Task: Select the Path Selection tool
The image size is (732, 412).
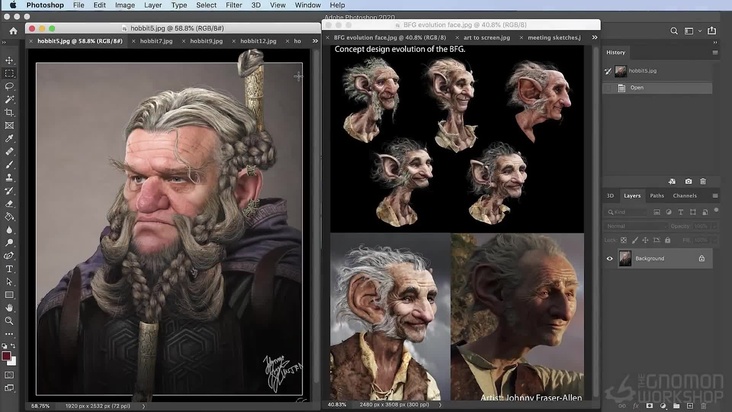Action: click(9, 282)
